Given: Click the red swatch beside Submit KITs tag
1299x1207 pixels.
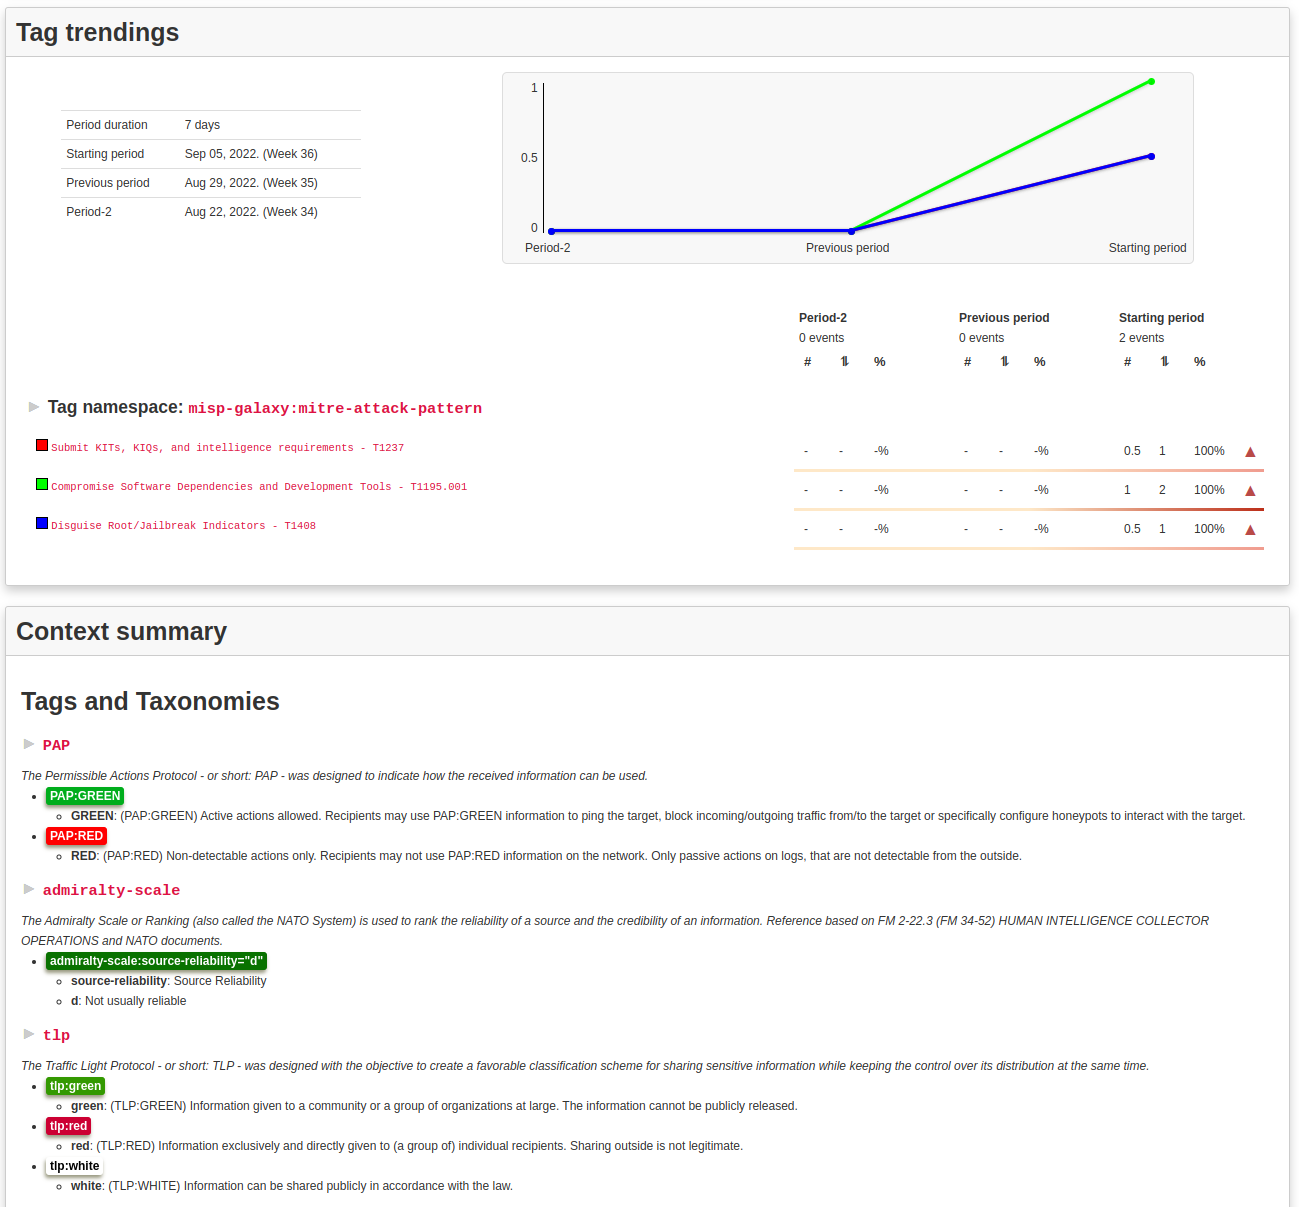Looking at the screenshot, I should tap(42, 445).
